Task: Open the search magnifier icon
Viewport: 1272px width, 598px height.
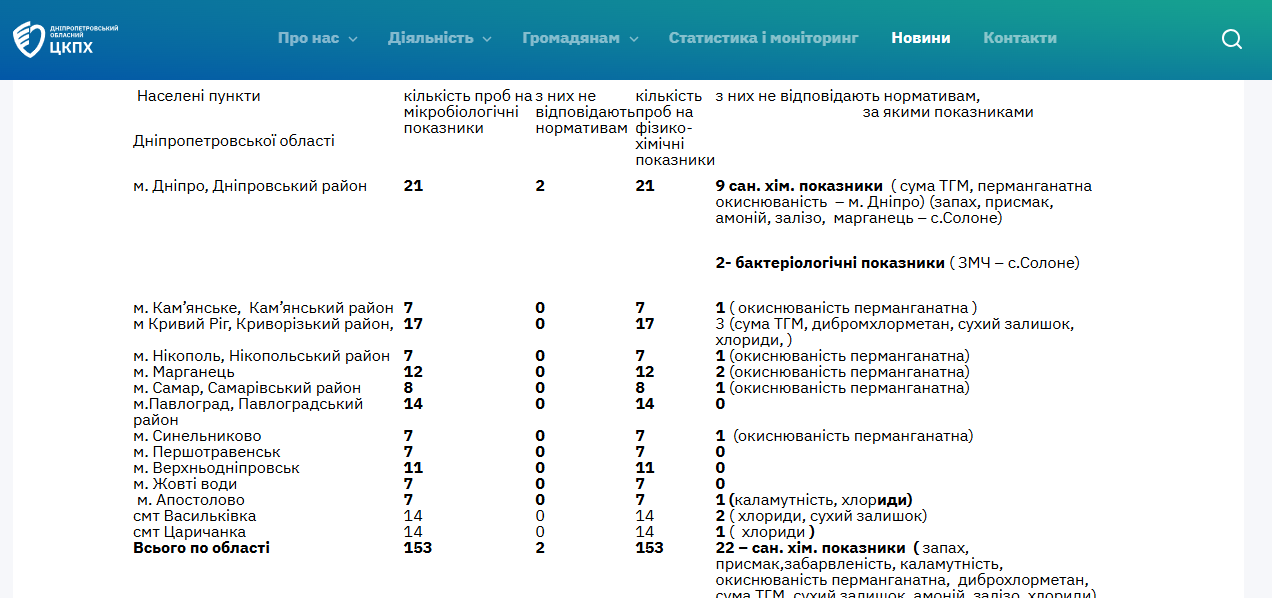Action: tap(1232, 39)
